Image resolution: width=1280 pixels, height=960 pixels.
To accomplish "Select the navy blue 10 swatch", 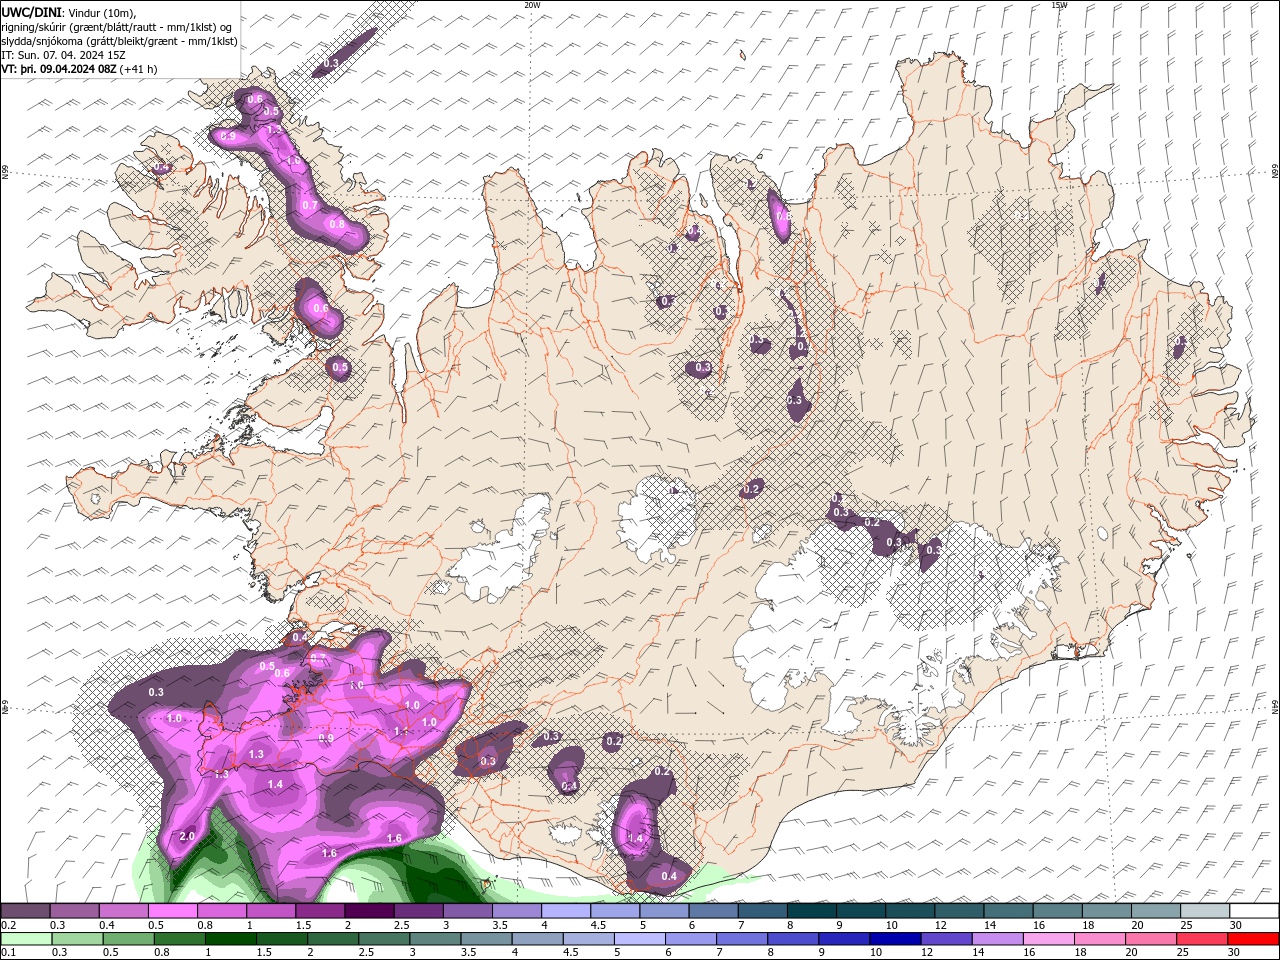I will [x=898, y=939].
